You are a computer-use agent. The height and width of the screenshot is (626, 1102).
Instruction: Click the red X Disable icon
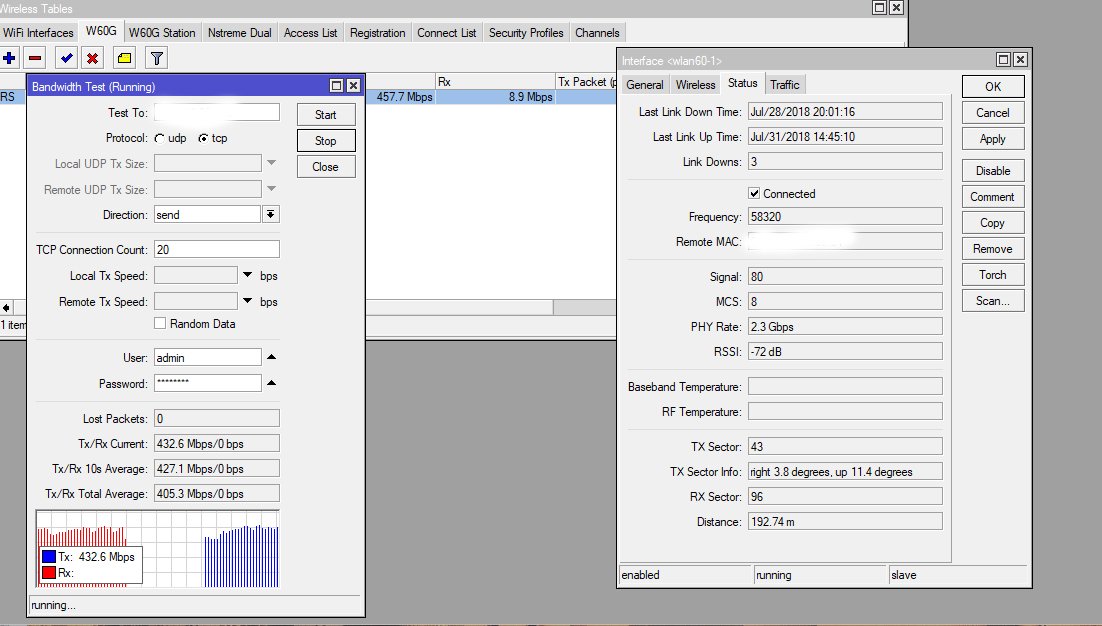click(92, 58)
